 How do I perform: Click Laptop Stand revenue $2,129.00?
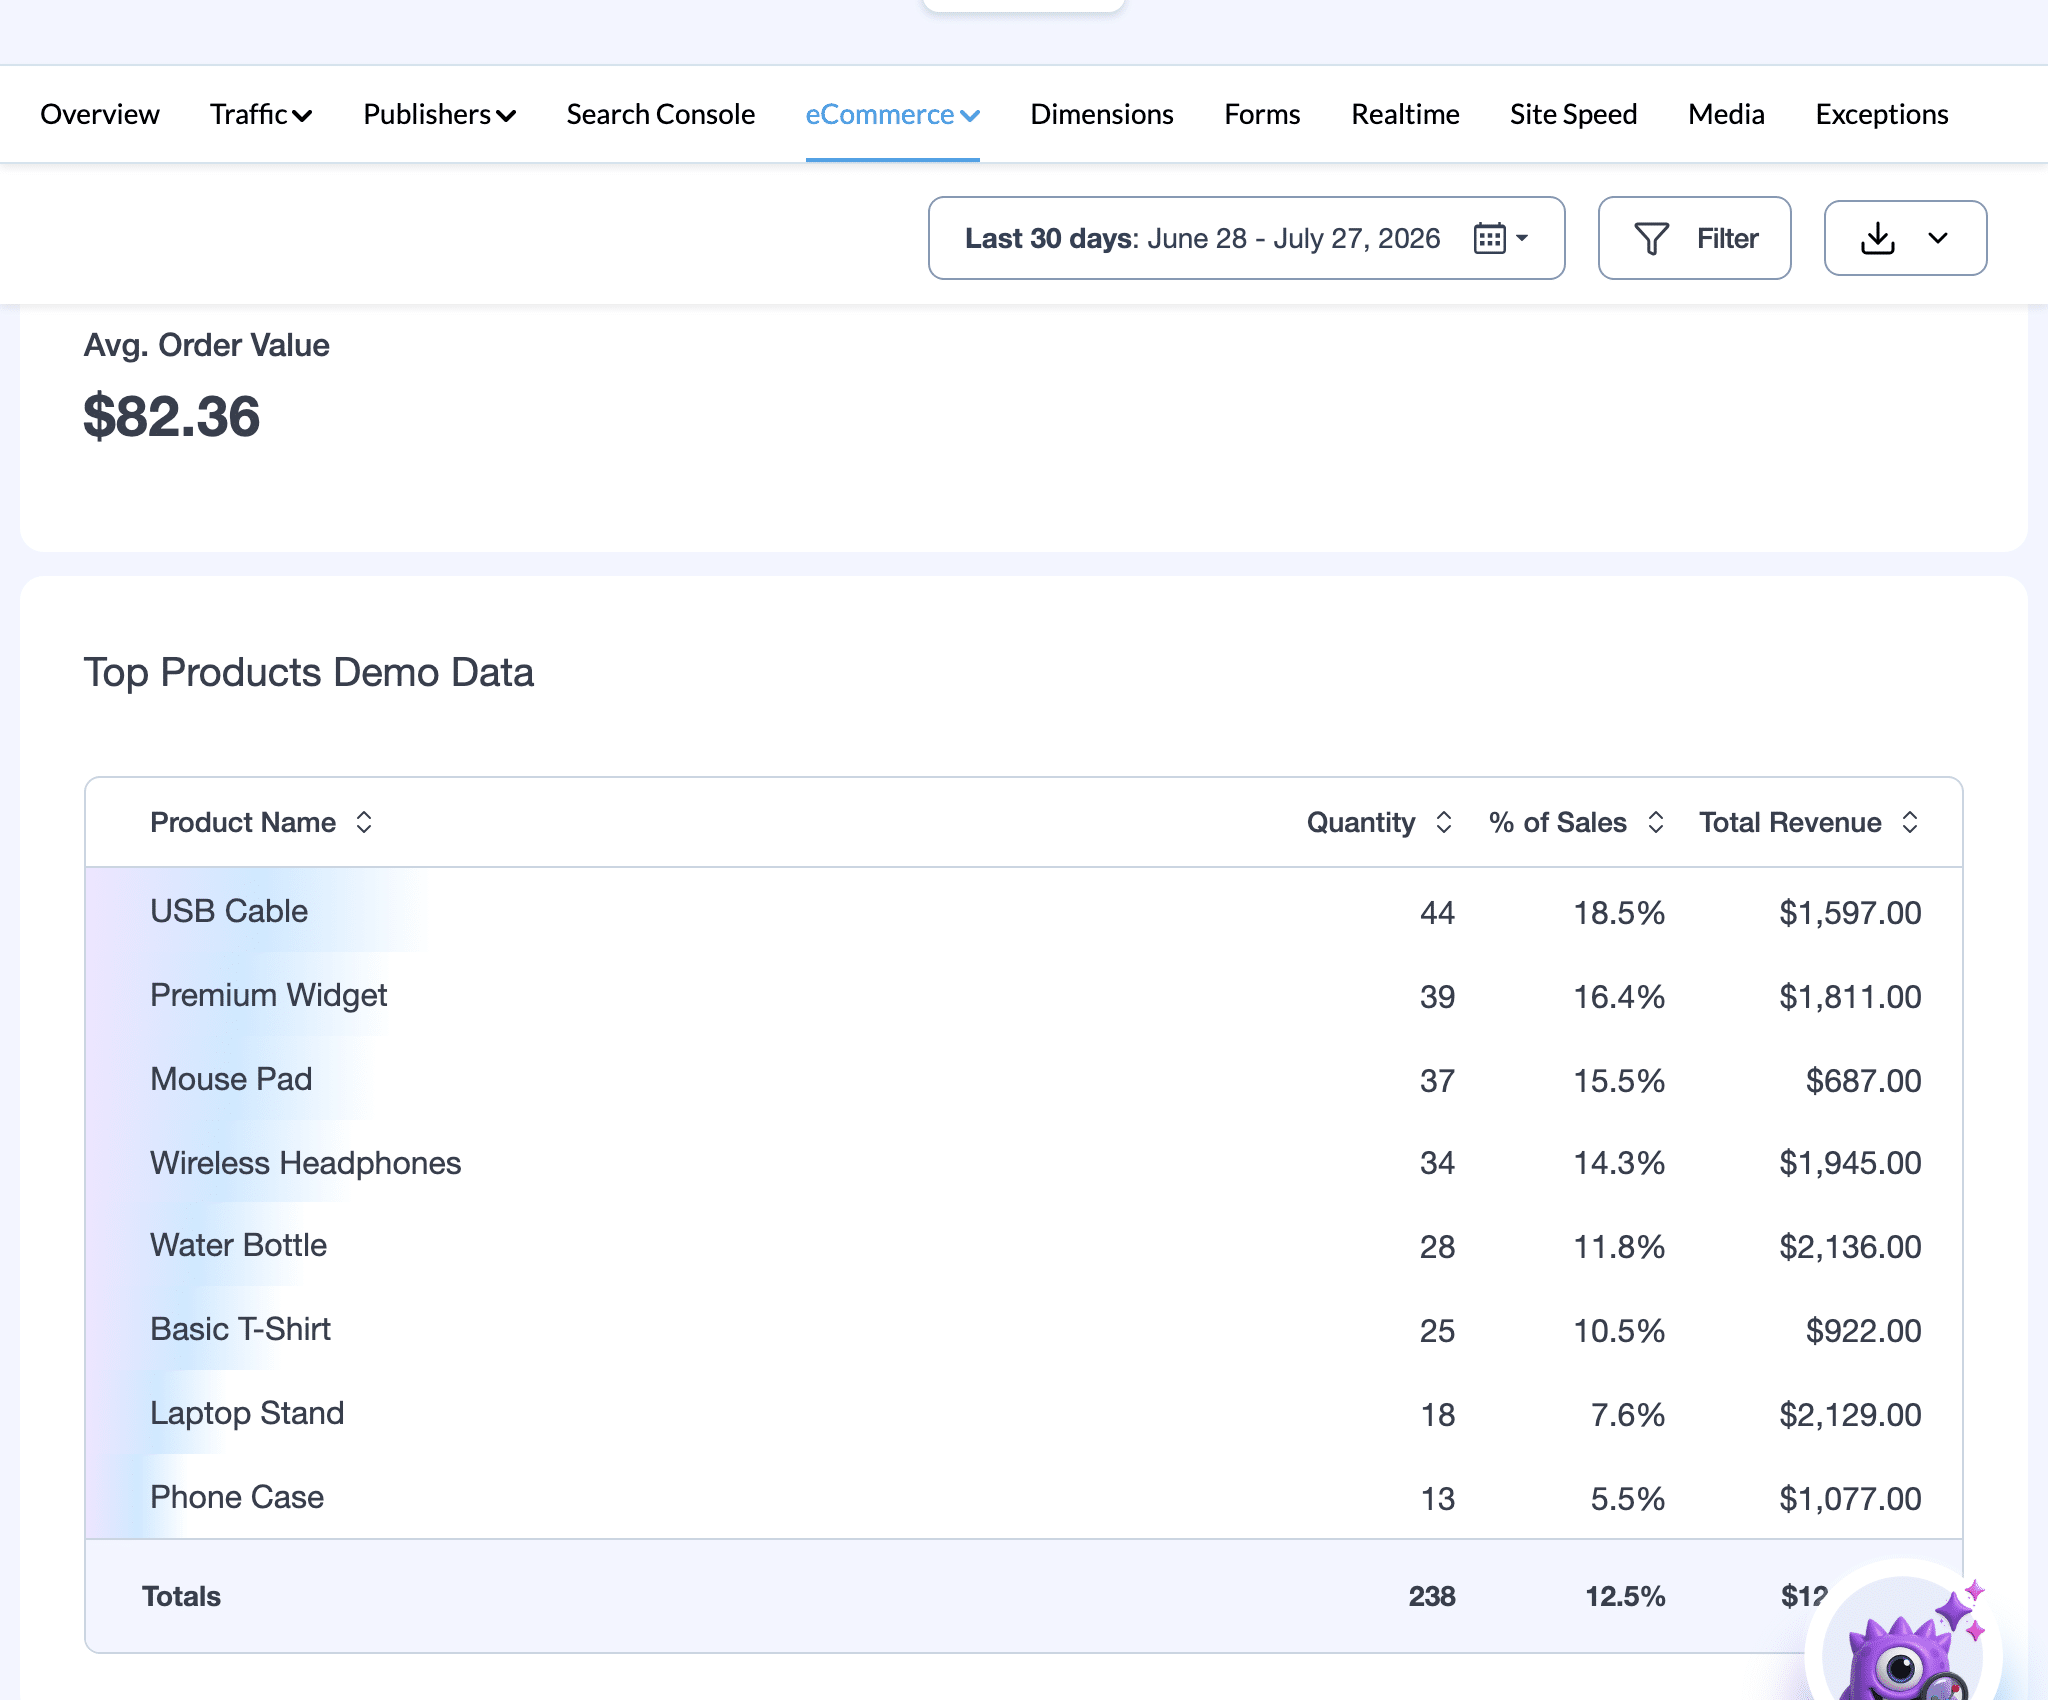[x=1850, y=1415]
